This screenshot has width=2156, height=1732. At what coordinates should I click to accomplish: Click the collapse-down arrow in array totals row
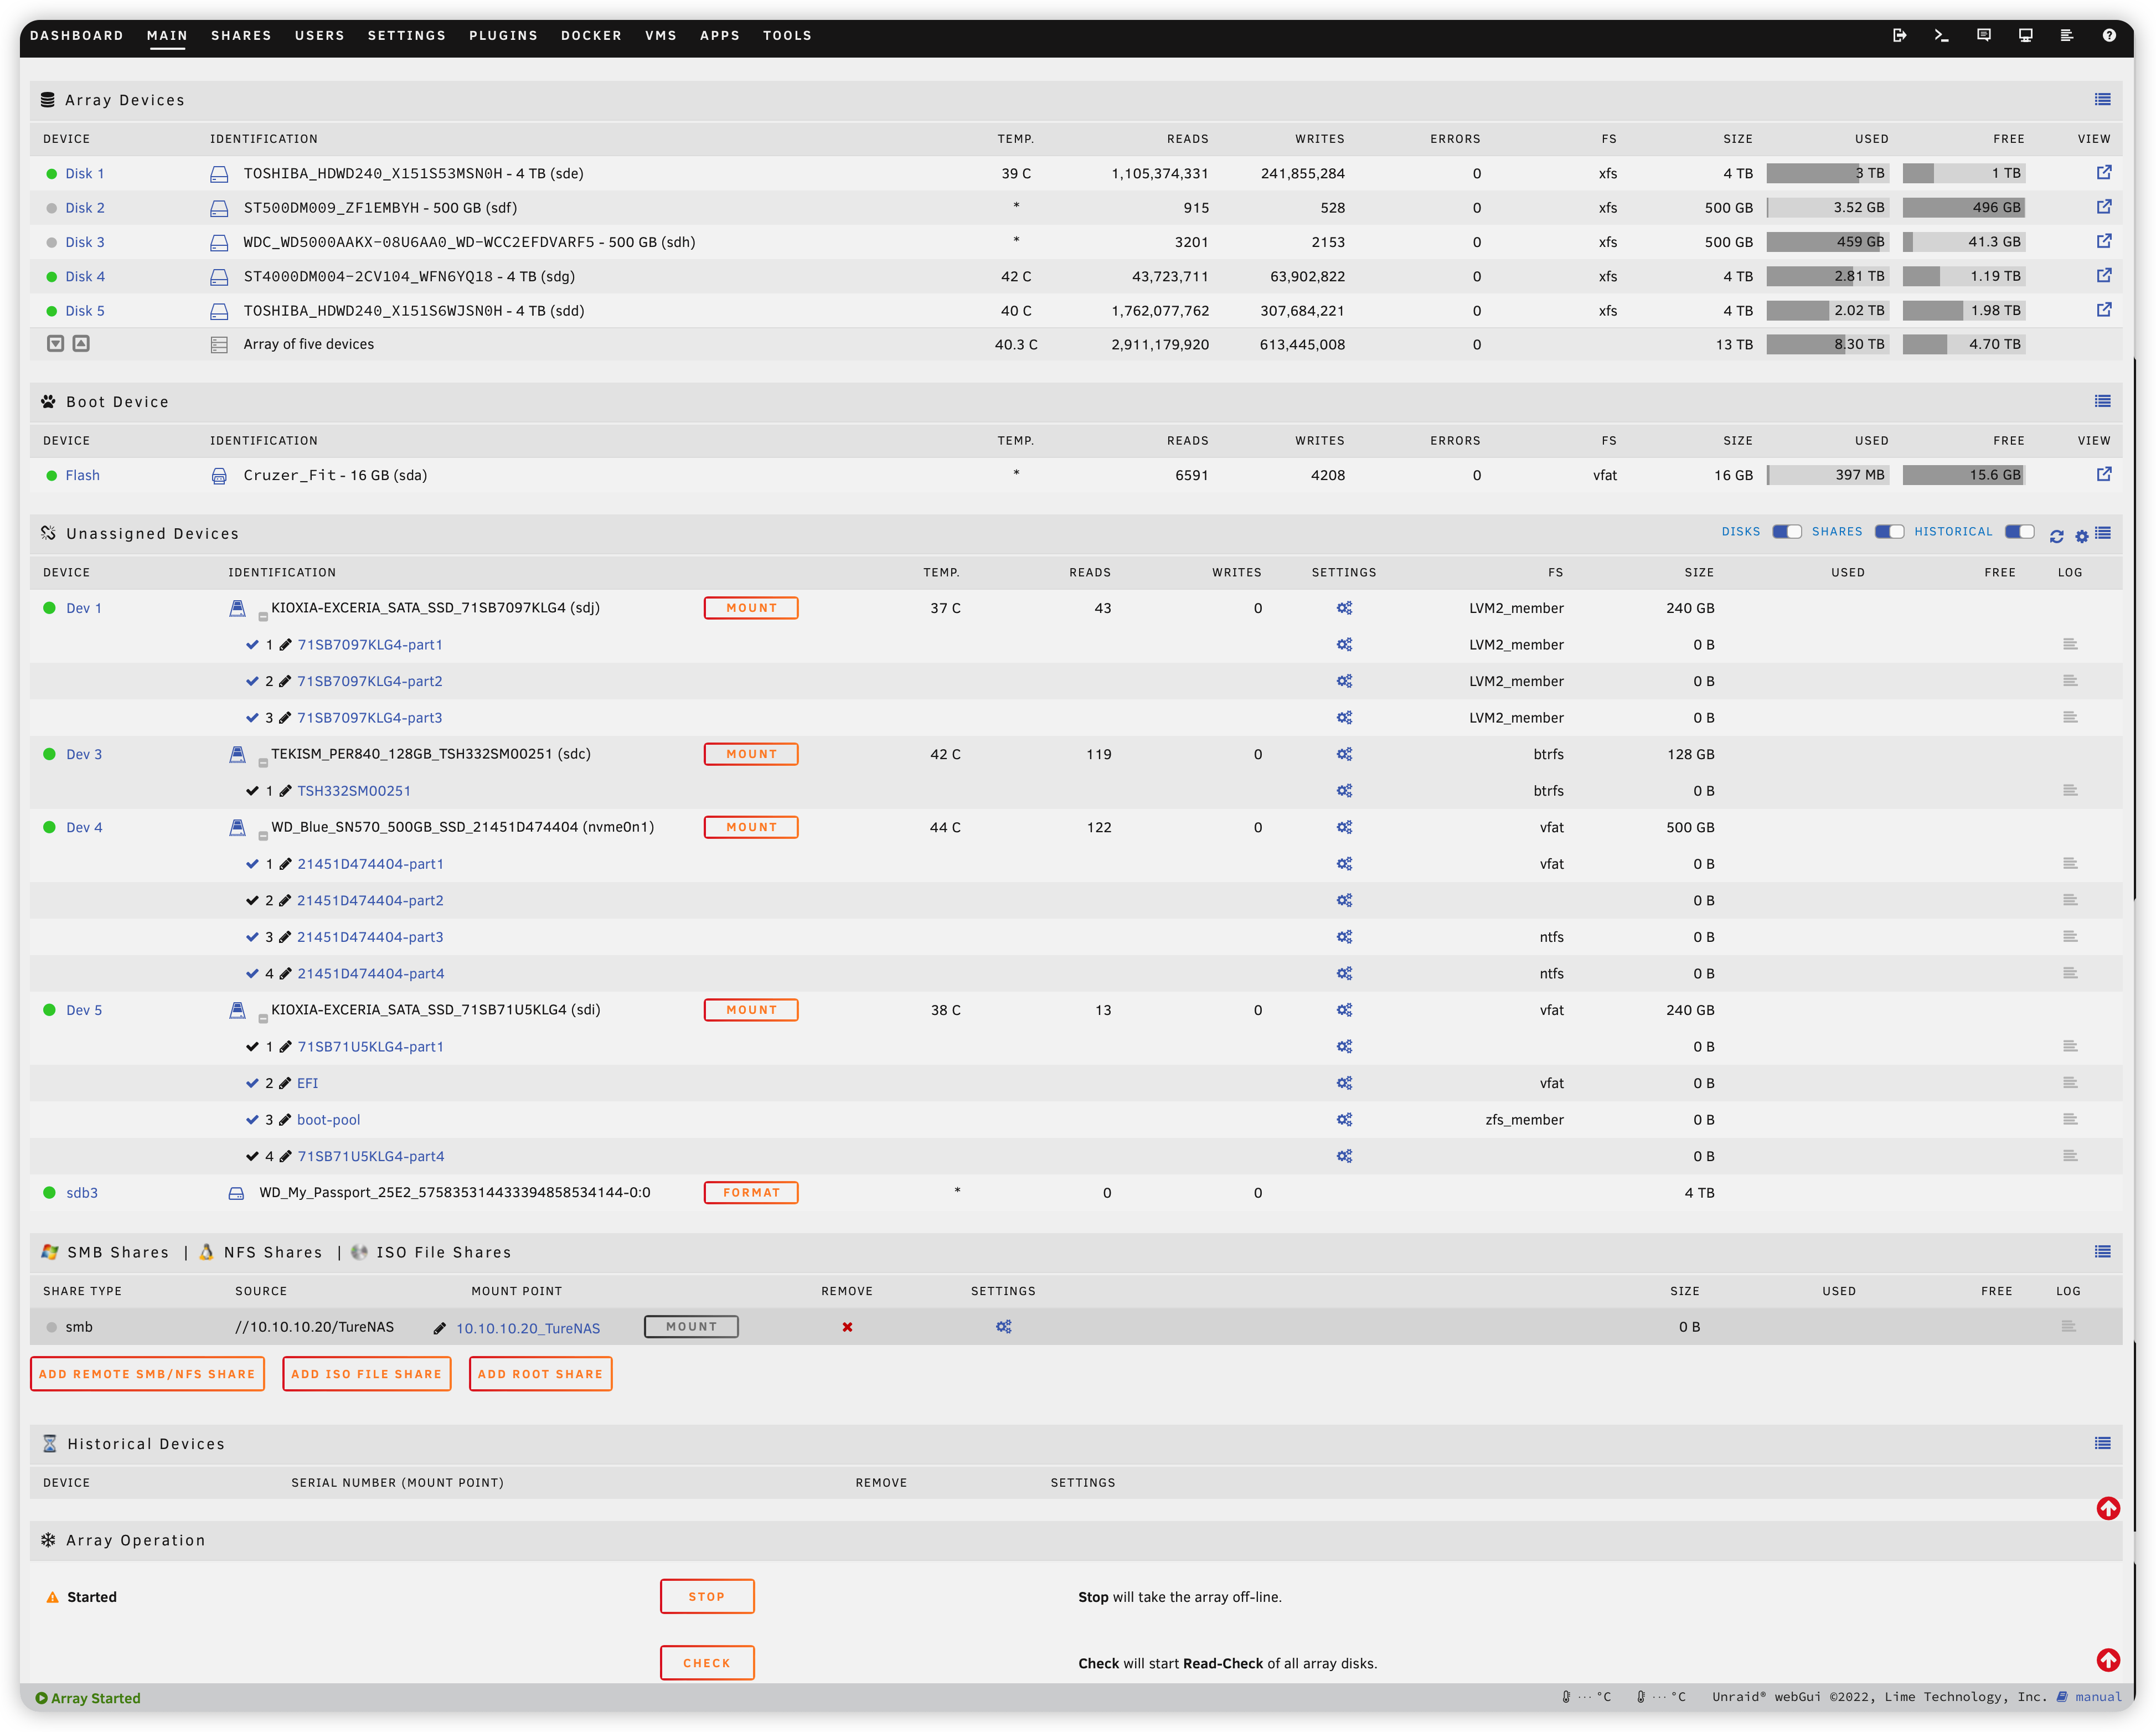pyautogui.click(x=56, y=343)
